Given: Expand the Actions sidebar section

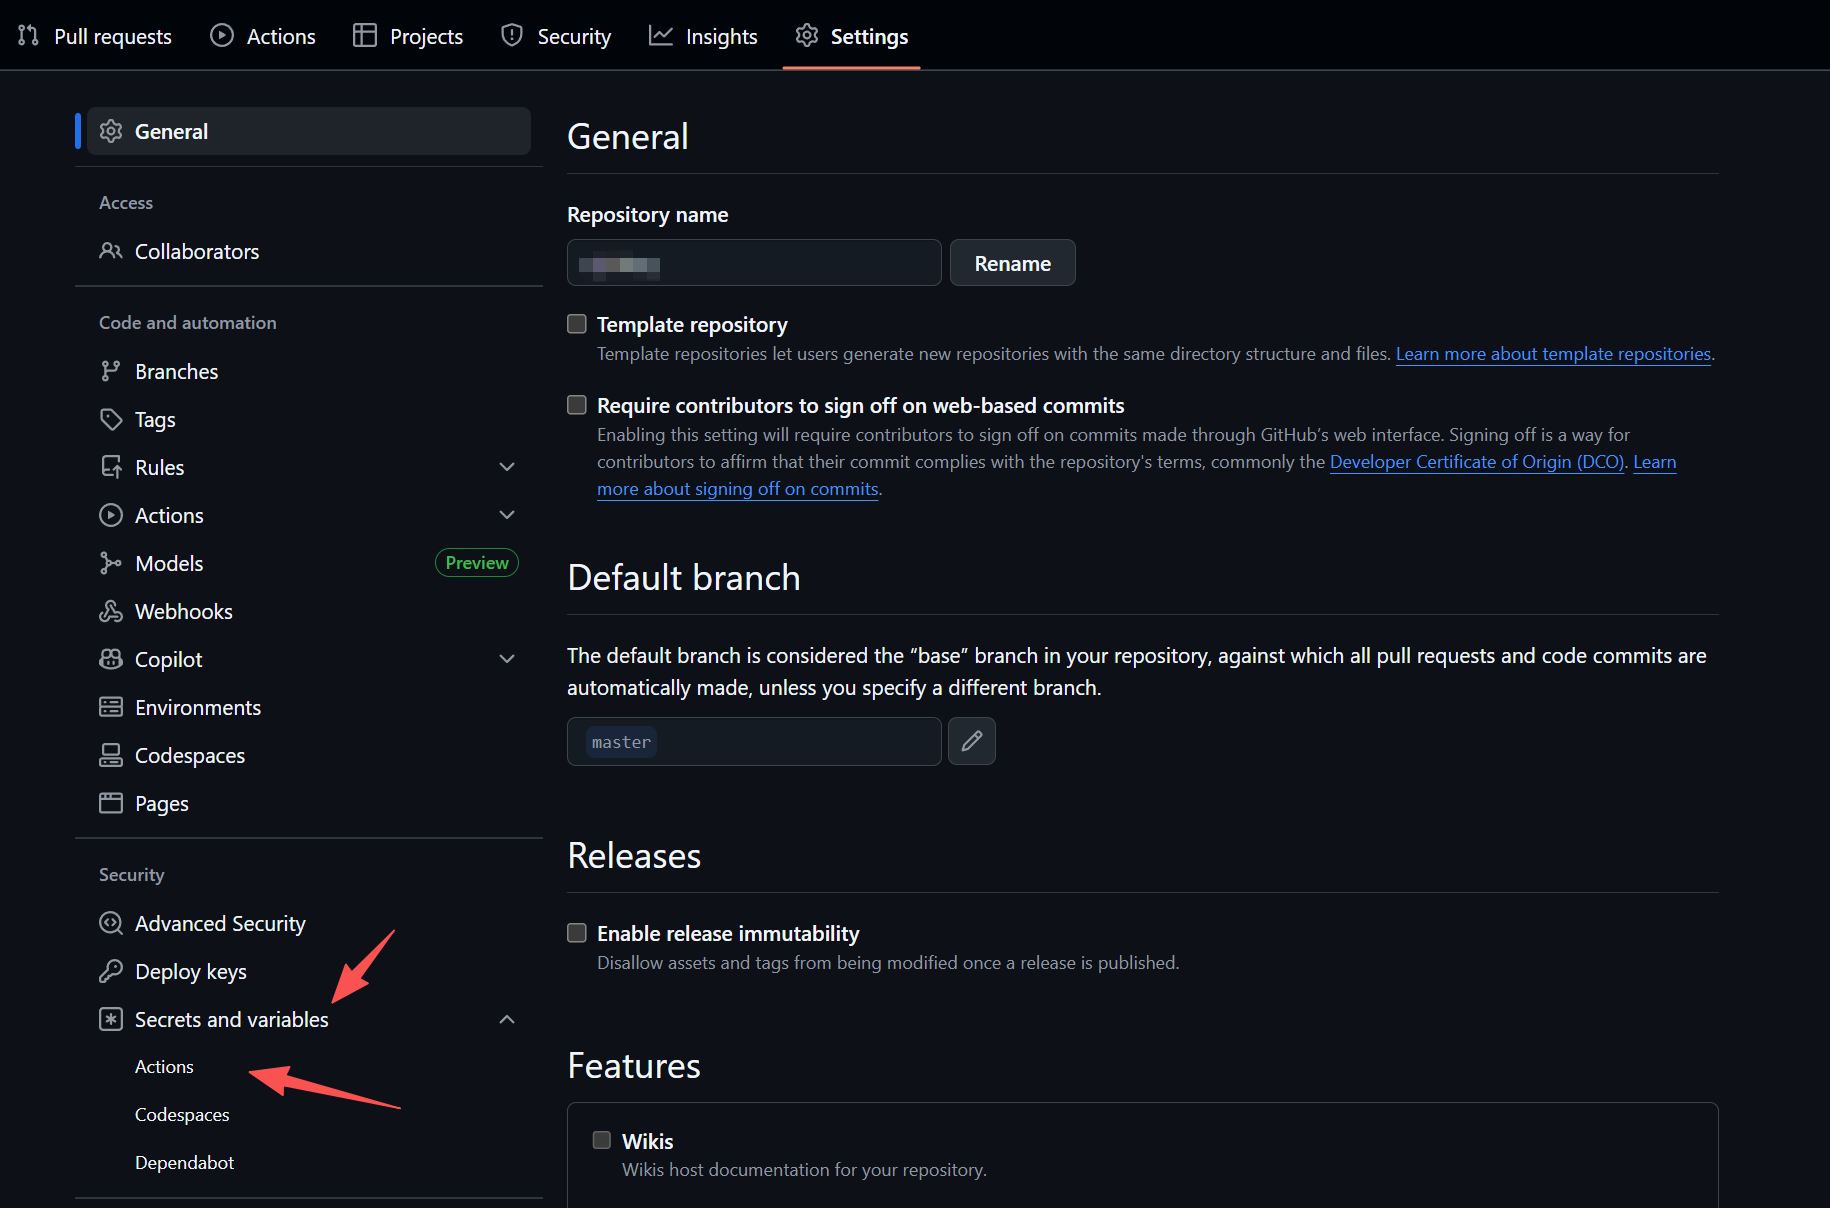Looking at the screenshot, I should coord(507,514).
